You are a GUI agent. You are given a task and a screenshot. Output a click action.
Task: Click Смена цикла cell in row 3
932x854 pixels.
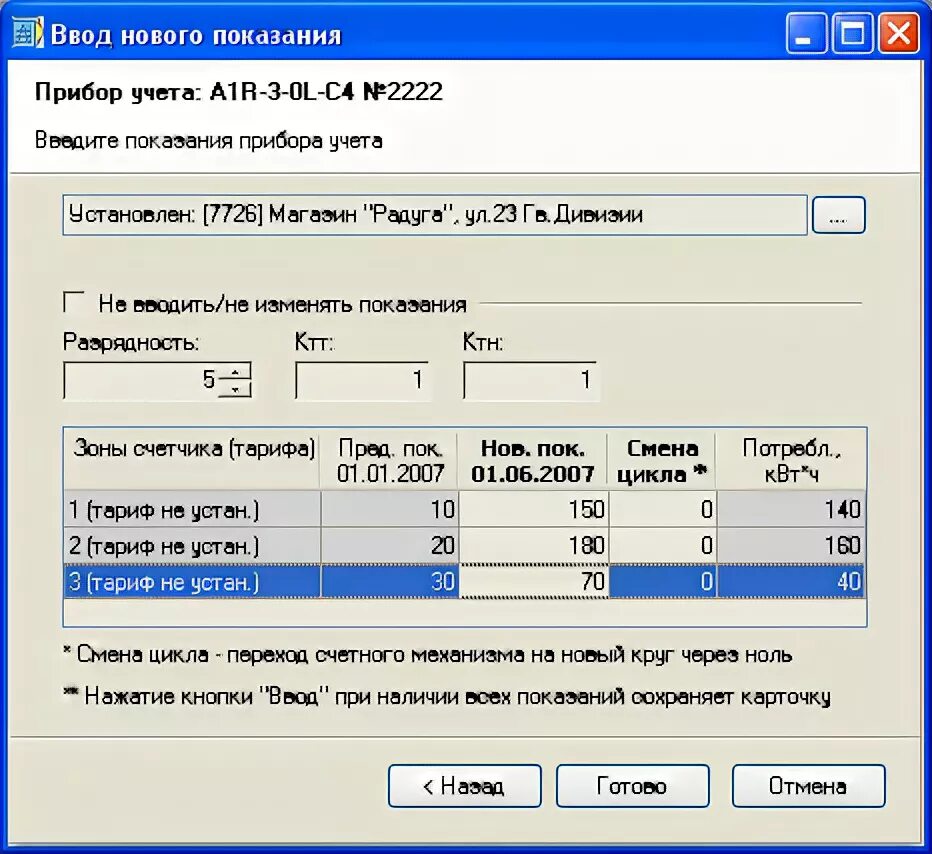tap(662, 581)
